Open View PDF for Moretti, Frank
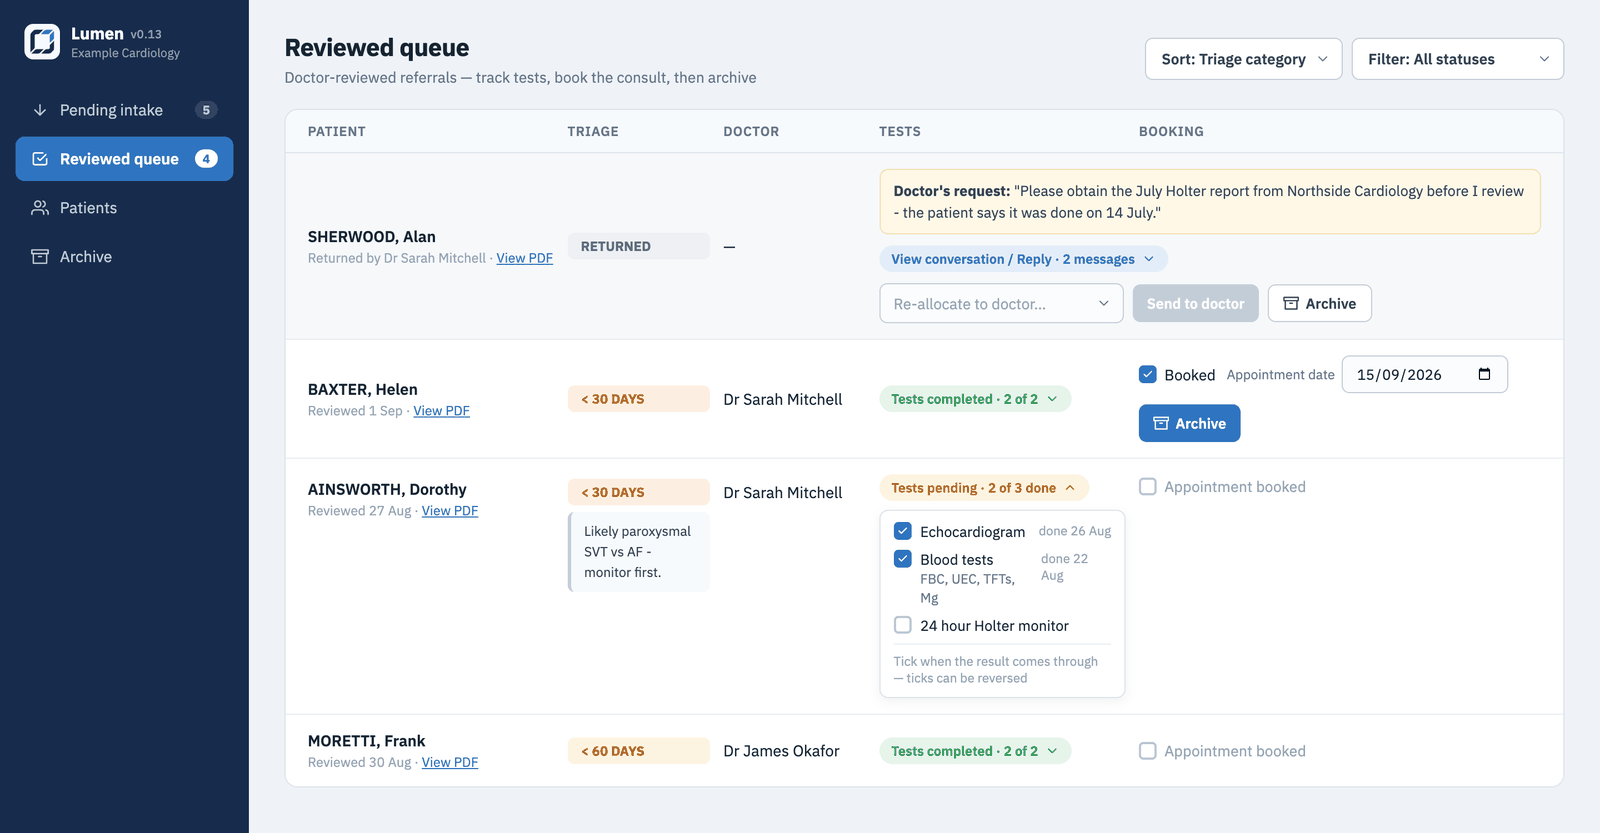The width and height of the screenshot is (1600, 833). 450,762
